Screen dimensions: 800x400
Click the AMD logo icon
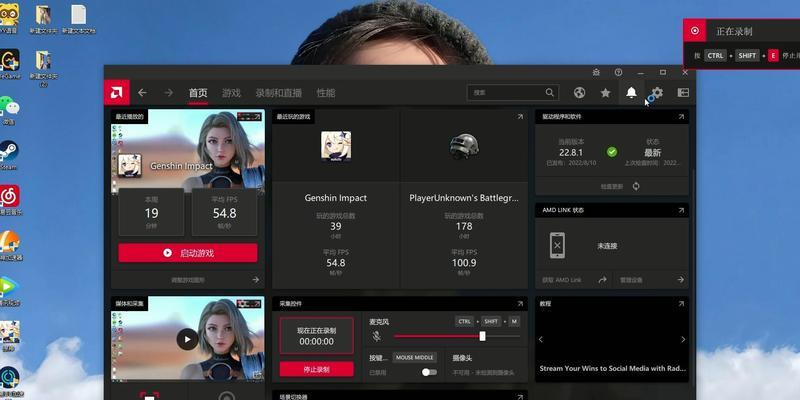click(116, 92)
